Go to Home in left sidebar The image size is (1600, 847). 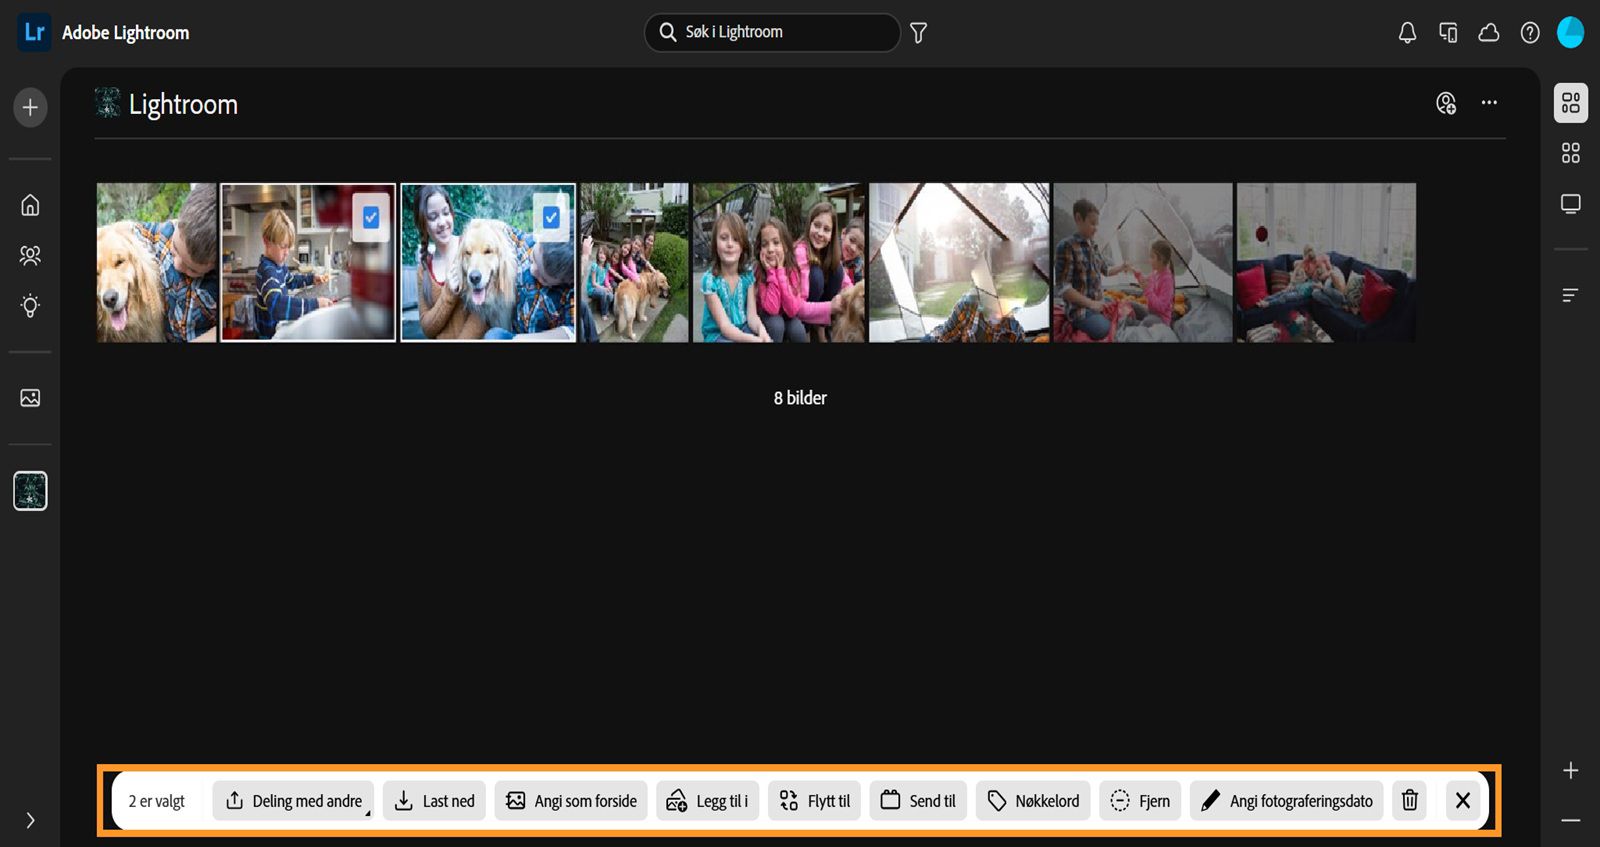[x=30, y=205]
